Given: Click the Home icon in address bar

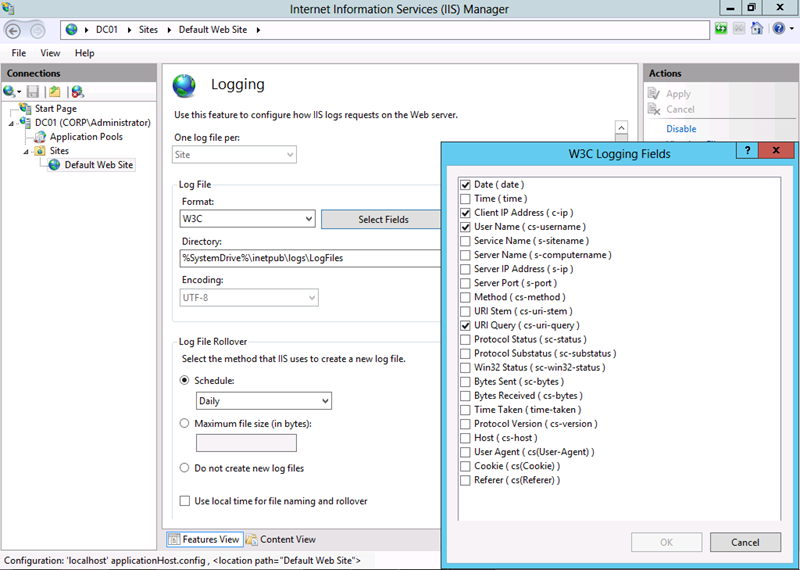Looking at the screenshot, I should (757, 30).
